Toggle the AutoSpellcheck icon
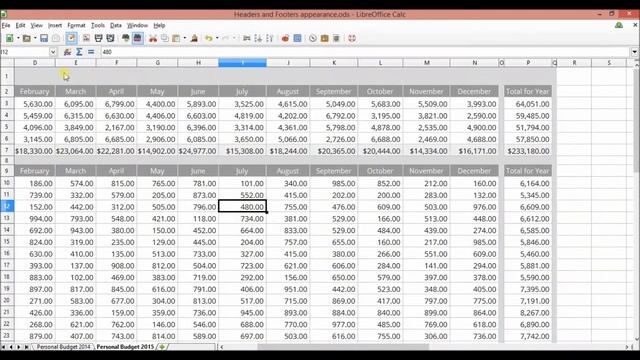Image resolution: width=640 pixels, height=360 pixels. (x=138, y=38)
